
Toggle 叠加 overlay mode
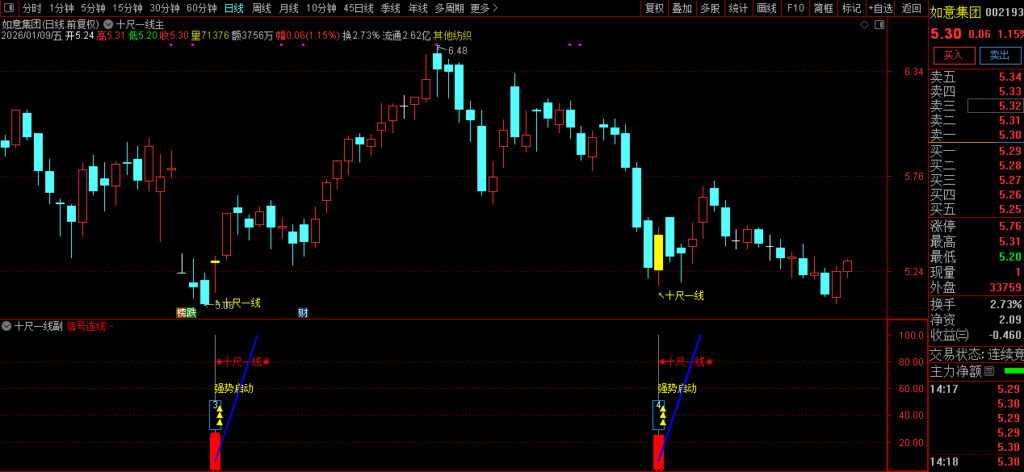point(682,8)
